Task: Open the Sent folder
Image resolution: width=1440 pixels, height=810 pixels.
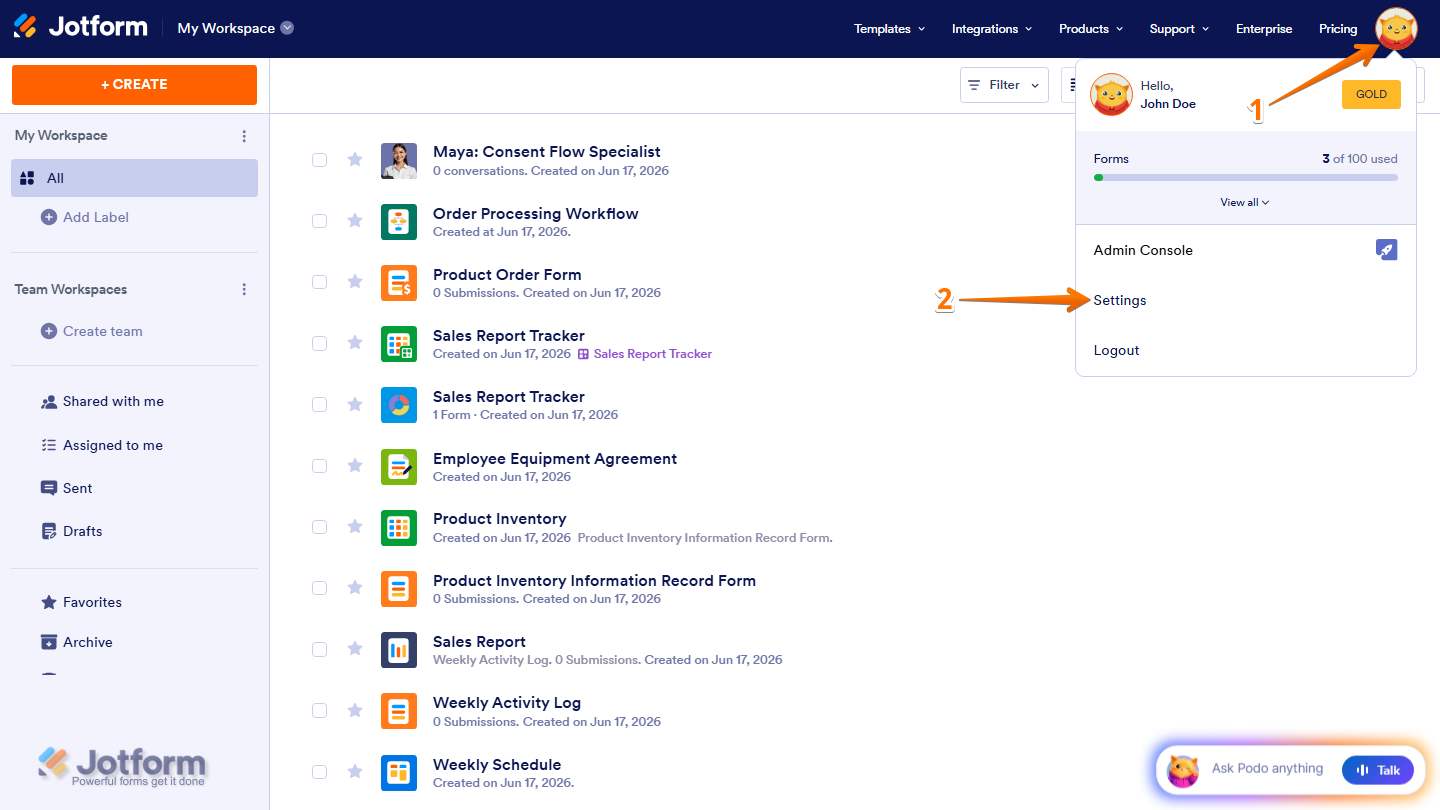Action: [x=67, y=488]
